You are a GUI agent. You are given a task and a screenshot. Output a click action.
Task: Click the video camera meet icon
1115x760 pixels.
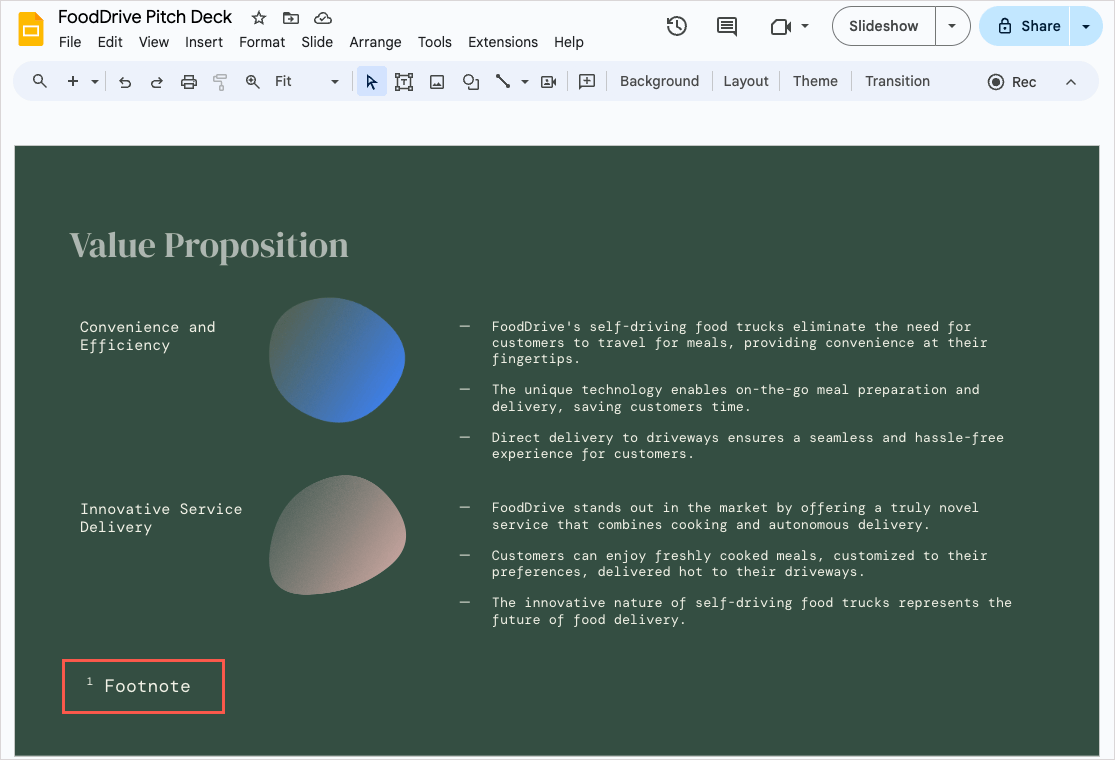tap(781, 26)
